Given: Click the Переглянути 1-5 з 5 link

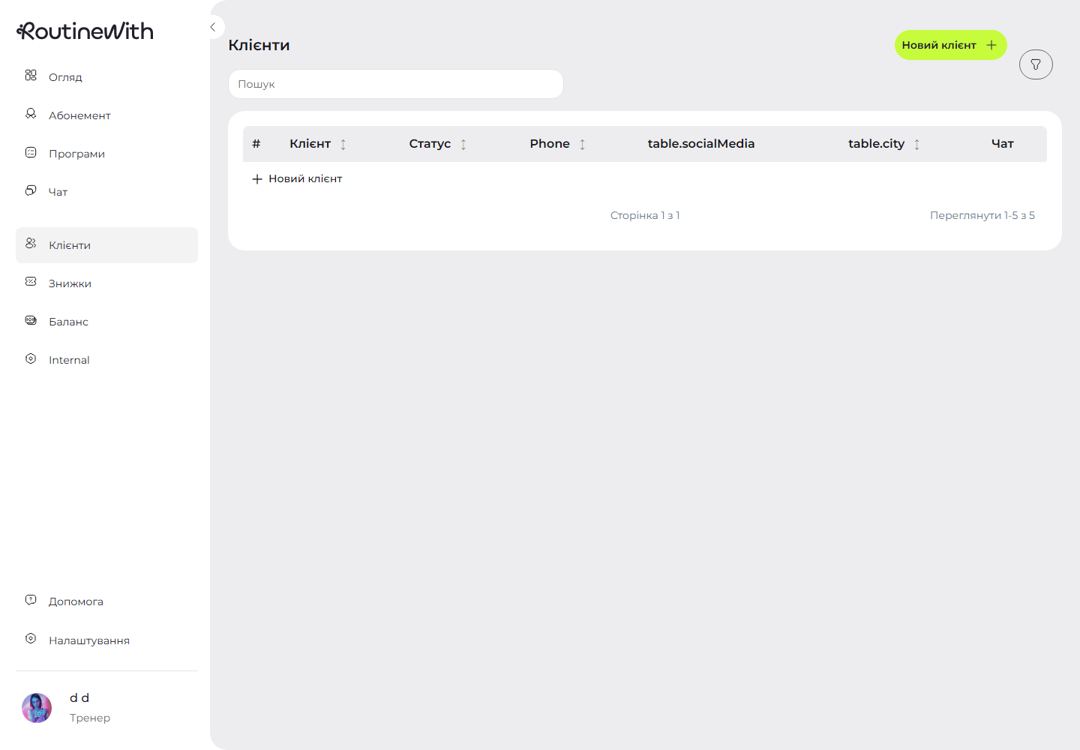Looking at the screenshot, I should click(x=982, y=214).
